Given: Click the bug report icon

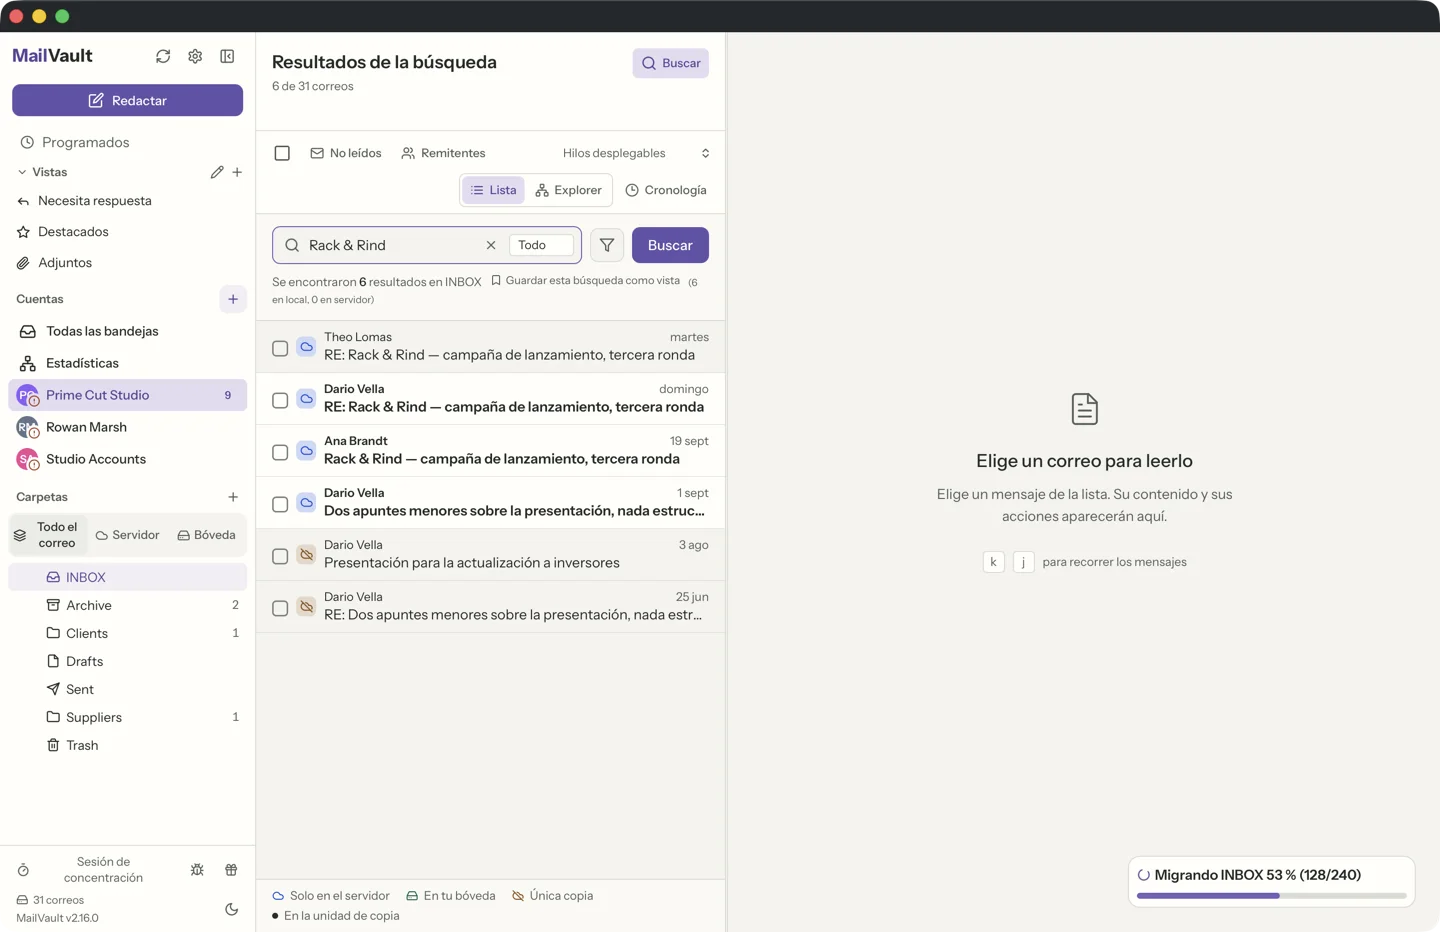Looking at the screenshot, I should pyautogui.click(x=197, y=870).
